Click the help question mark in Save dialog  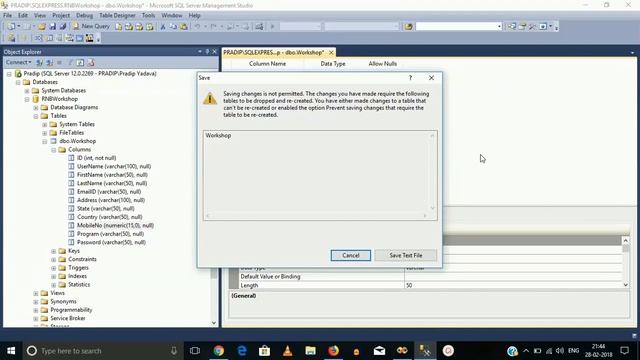pyautogui.click(x=410, y=78)
